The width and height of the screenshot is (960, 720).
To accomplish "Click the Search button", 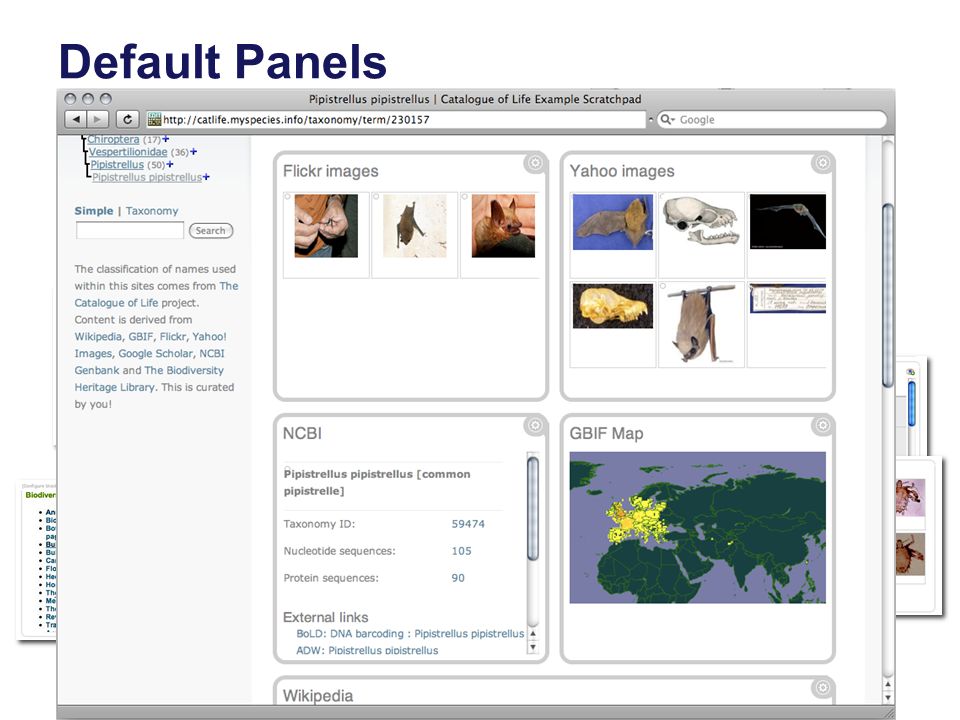I will [211, 230].
